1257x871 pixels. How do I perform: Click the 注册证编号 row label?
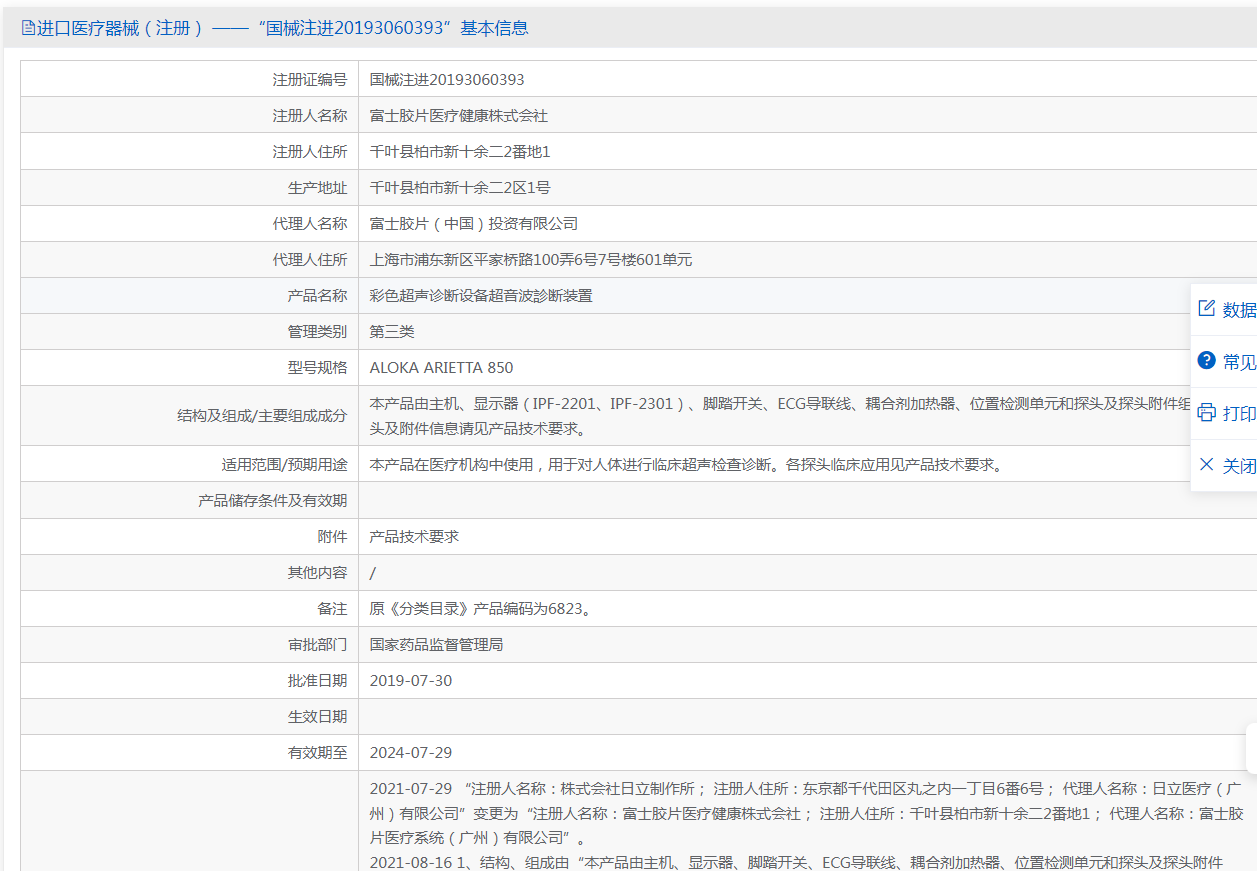(310, 80)
